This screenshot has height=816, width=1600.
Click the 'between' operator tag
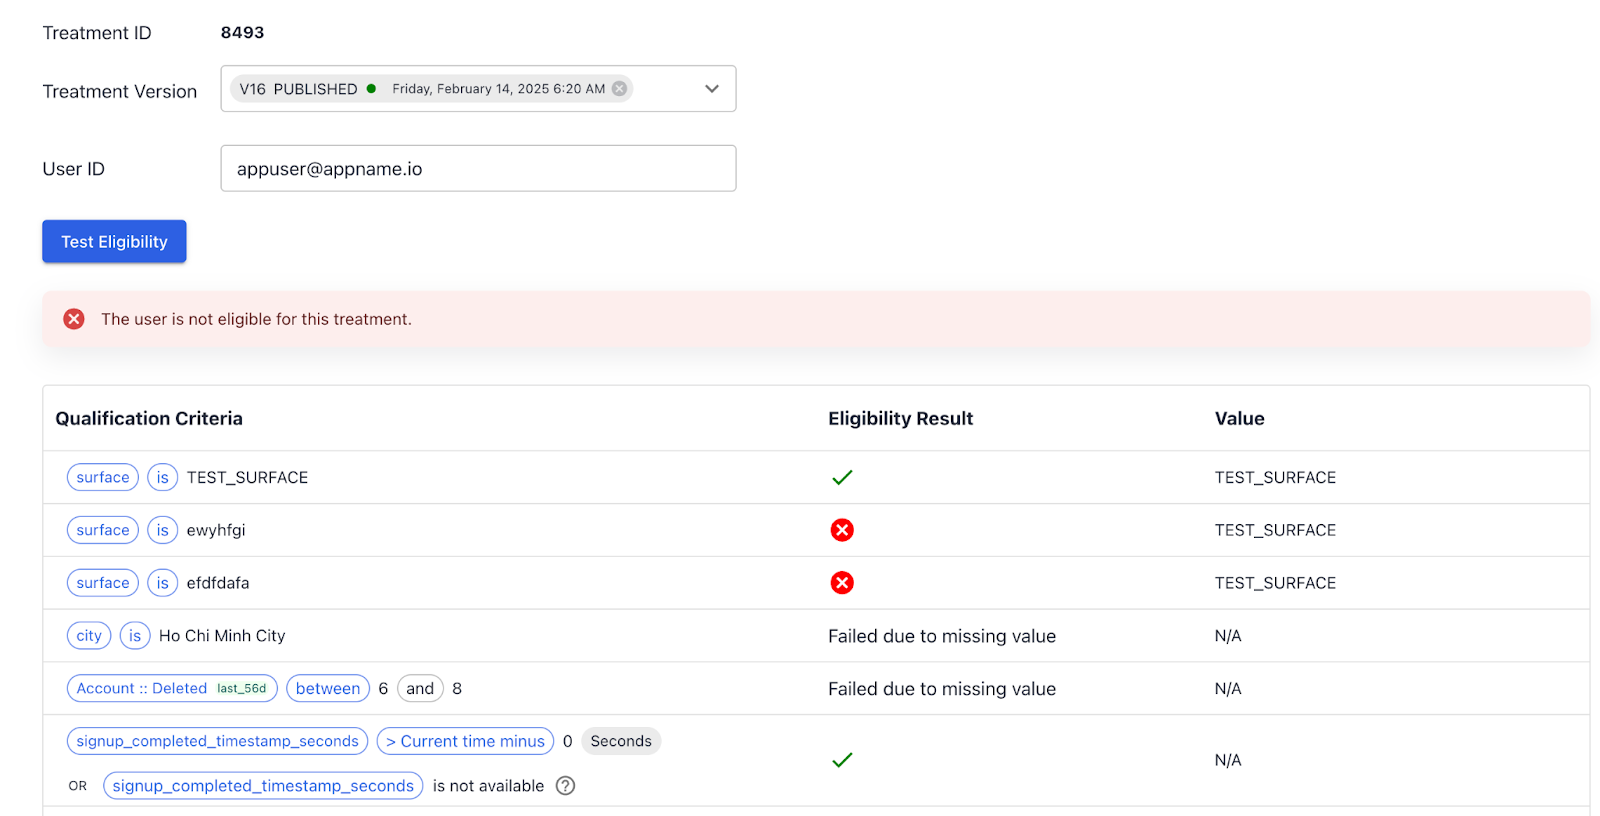pyautogui.click(x=328, y=689)
